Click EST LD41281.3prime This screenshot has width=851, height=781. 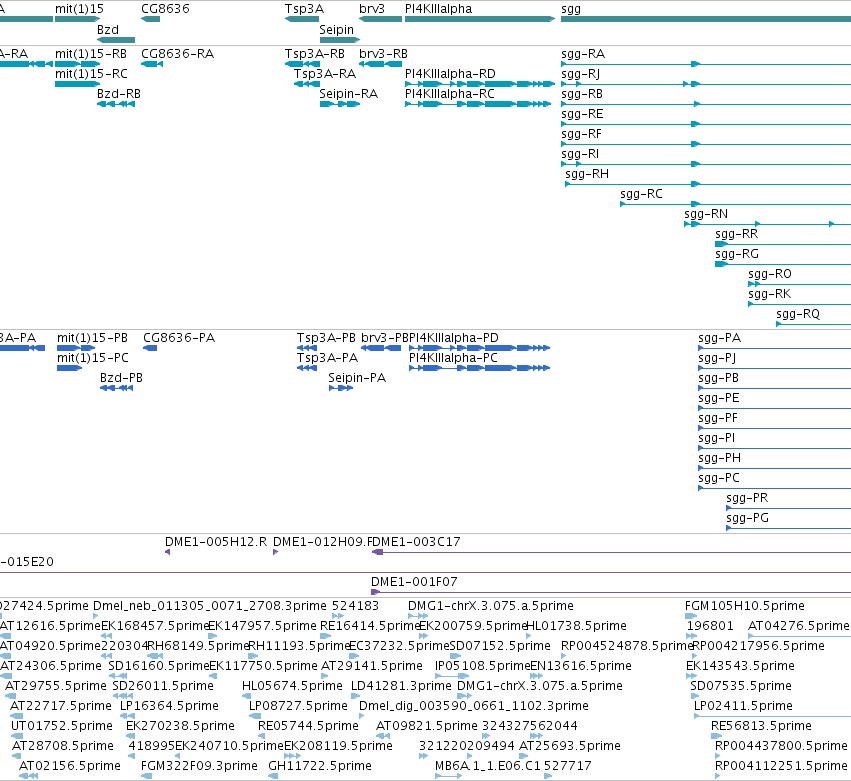pyautogui.click(x=355, y=696)
